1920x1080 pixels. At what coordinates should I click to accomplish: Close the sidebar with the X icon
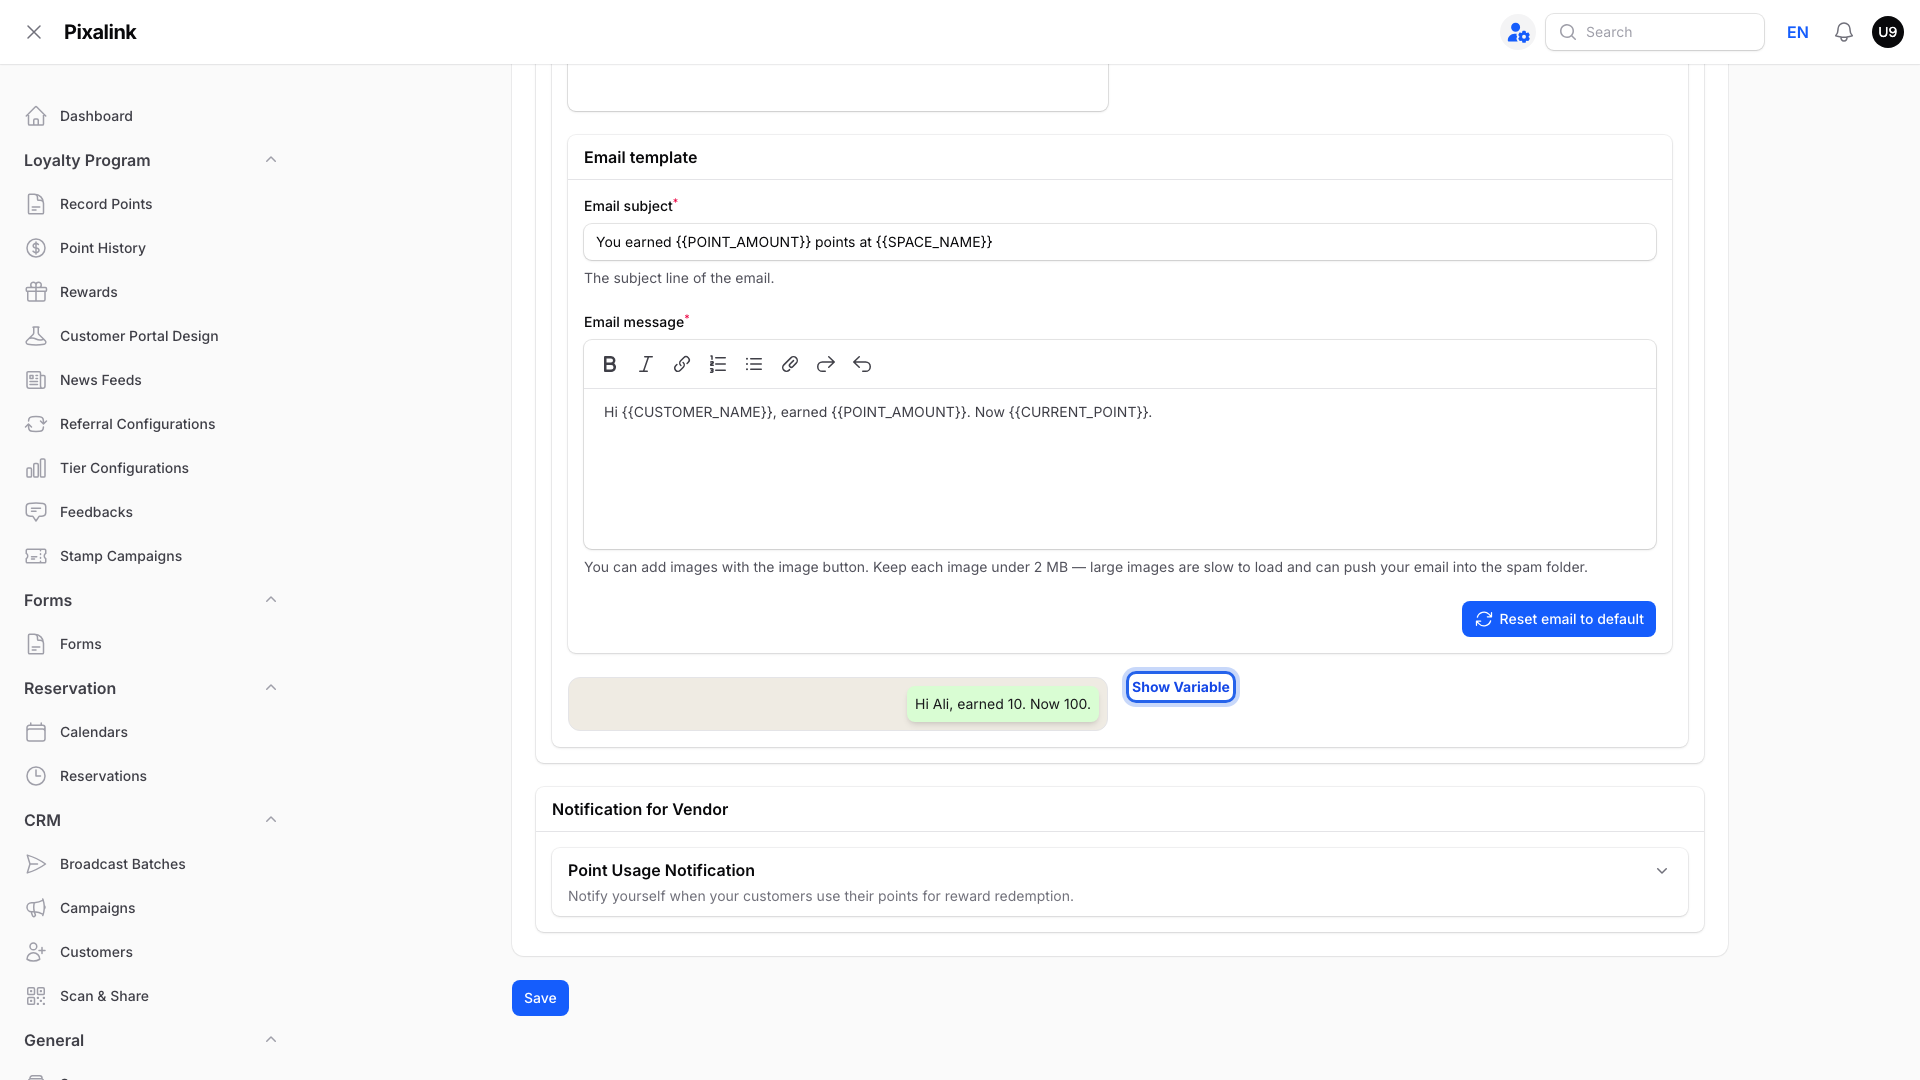pyautogui.click(x=34, y=32)
